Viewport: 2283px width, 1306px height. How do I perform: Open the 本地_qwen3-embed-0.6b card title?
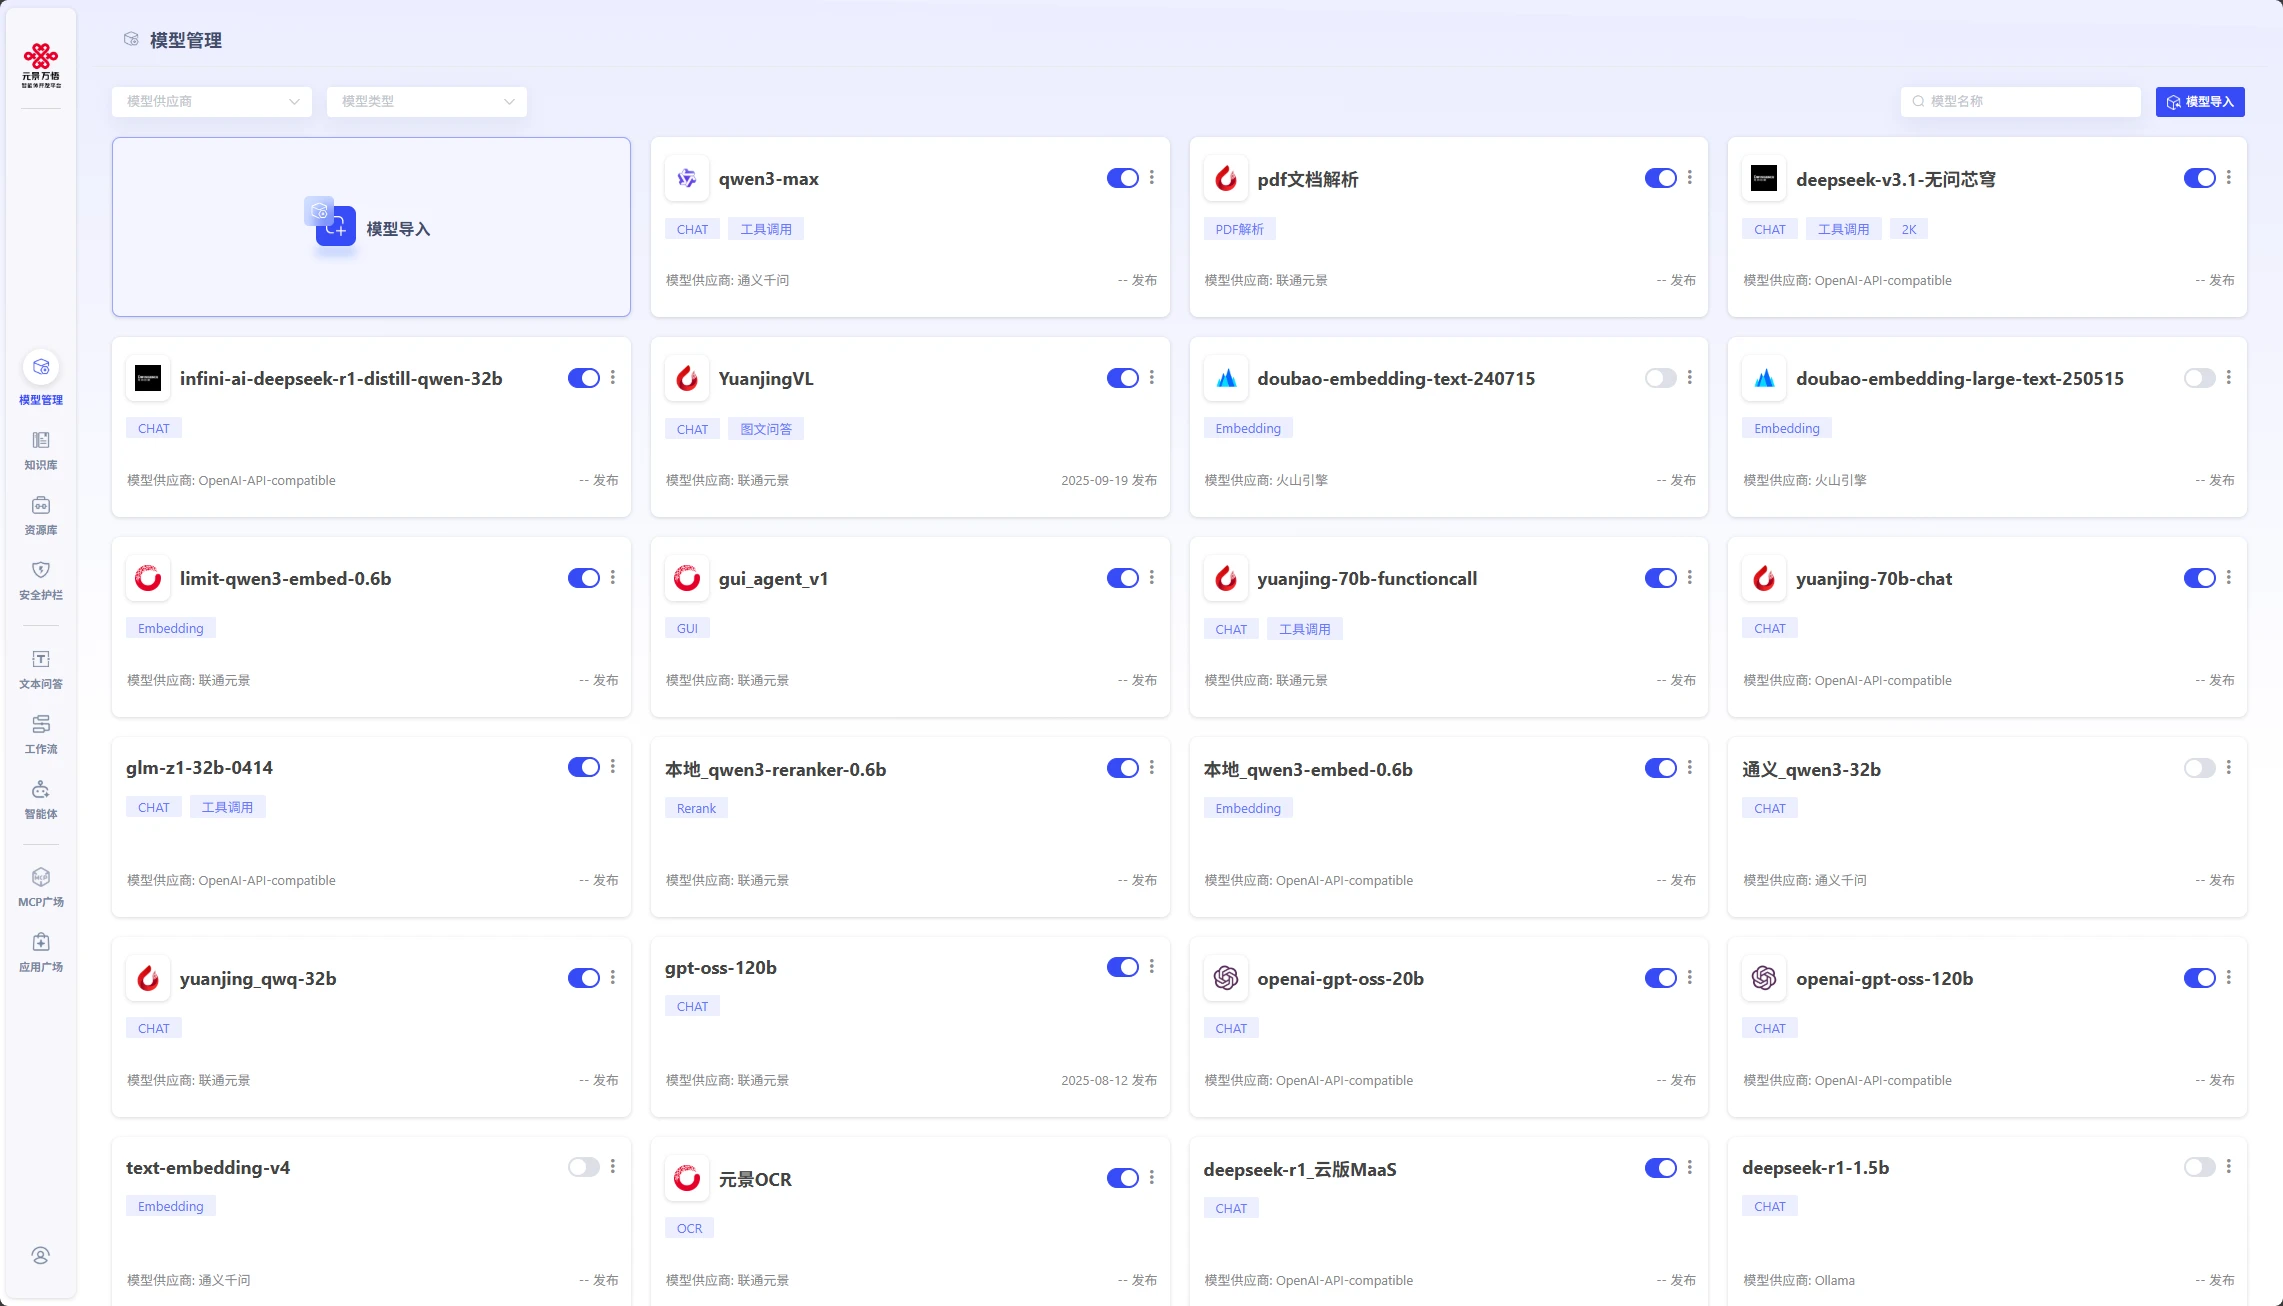(1308, 769)
